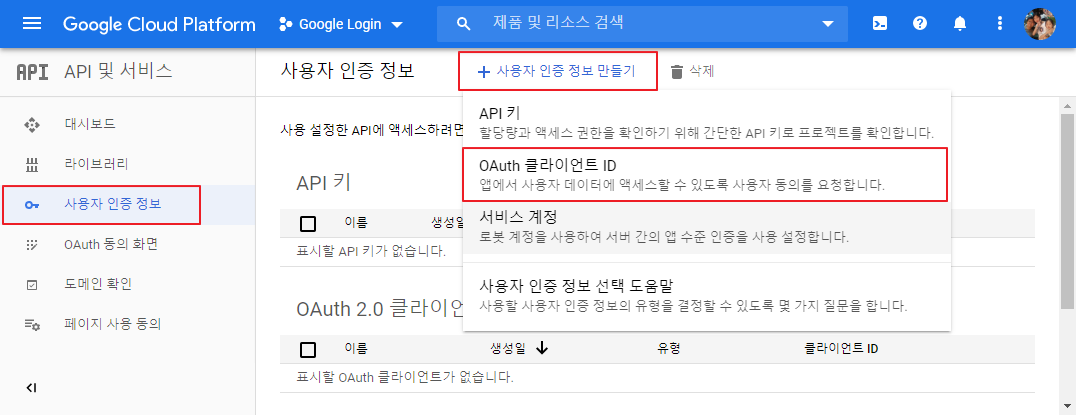Choose 서비스 계정 from the menu
The image size is (1076, 415).
point(707,227)
